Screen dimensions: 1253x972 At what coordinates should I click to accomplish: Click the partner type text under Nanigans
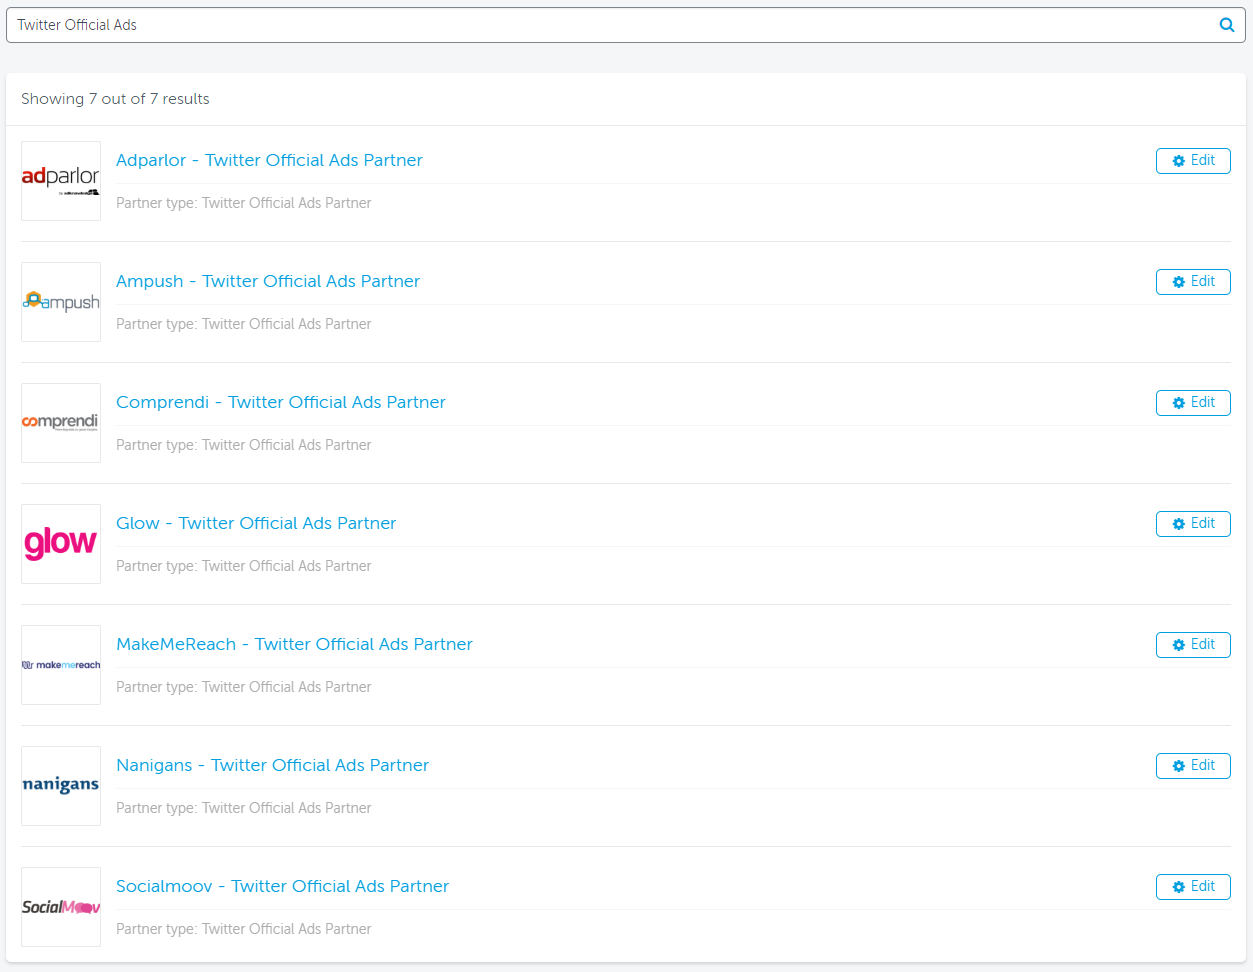[x=243, y=808]
